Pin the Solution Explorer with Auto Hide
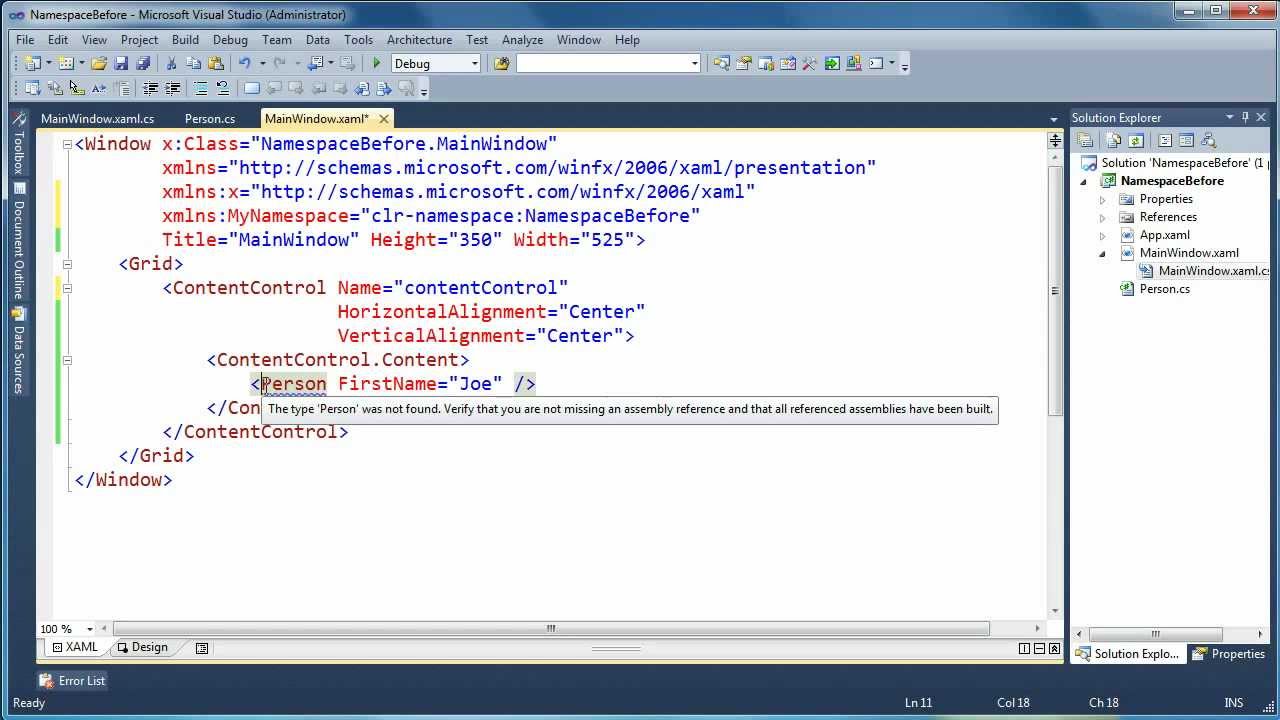The height and width of the screenshot is (720, 1280). [1245, 117]
